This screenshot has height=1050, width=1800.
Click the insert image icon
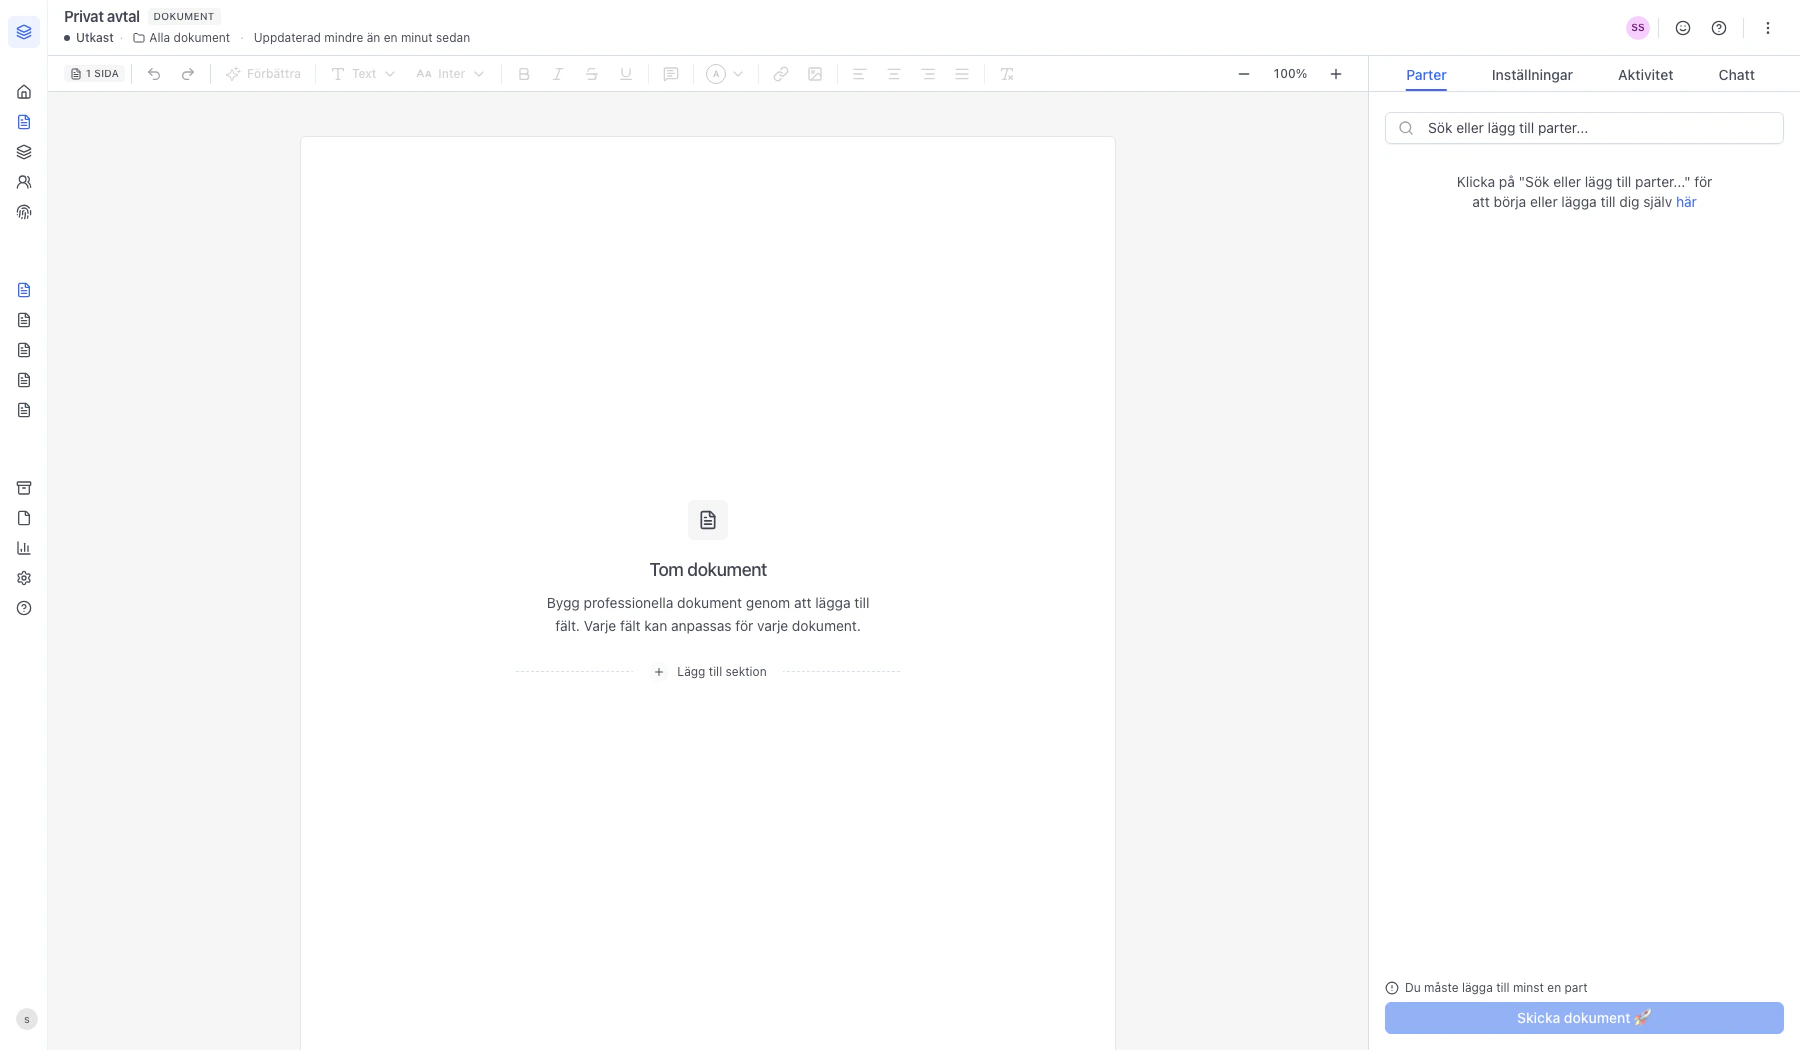point(815,74)
